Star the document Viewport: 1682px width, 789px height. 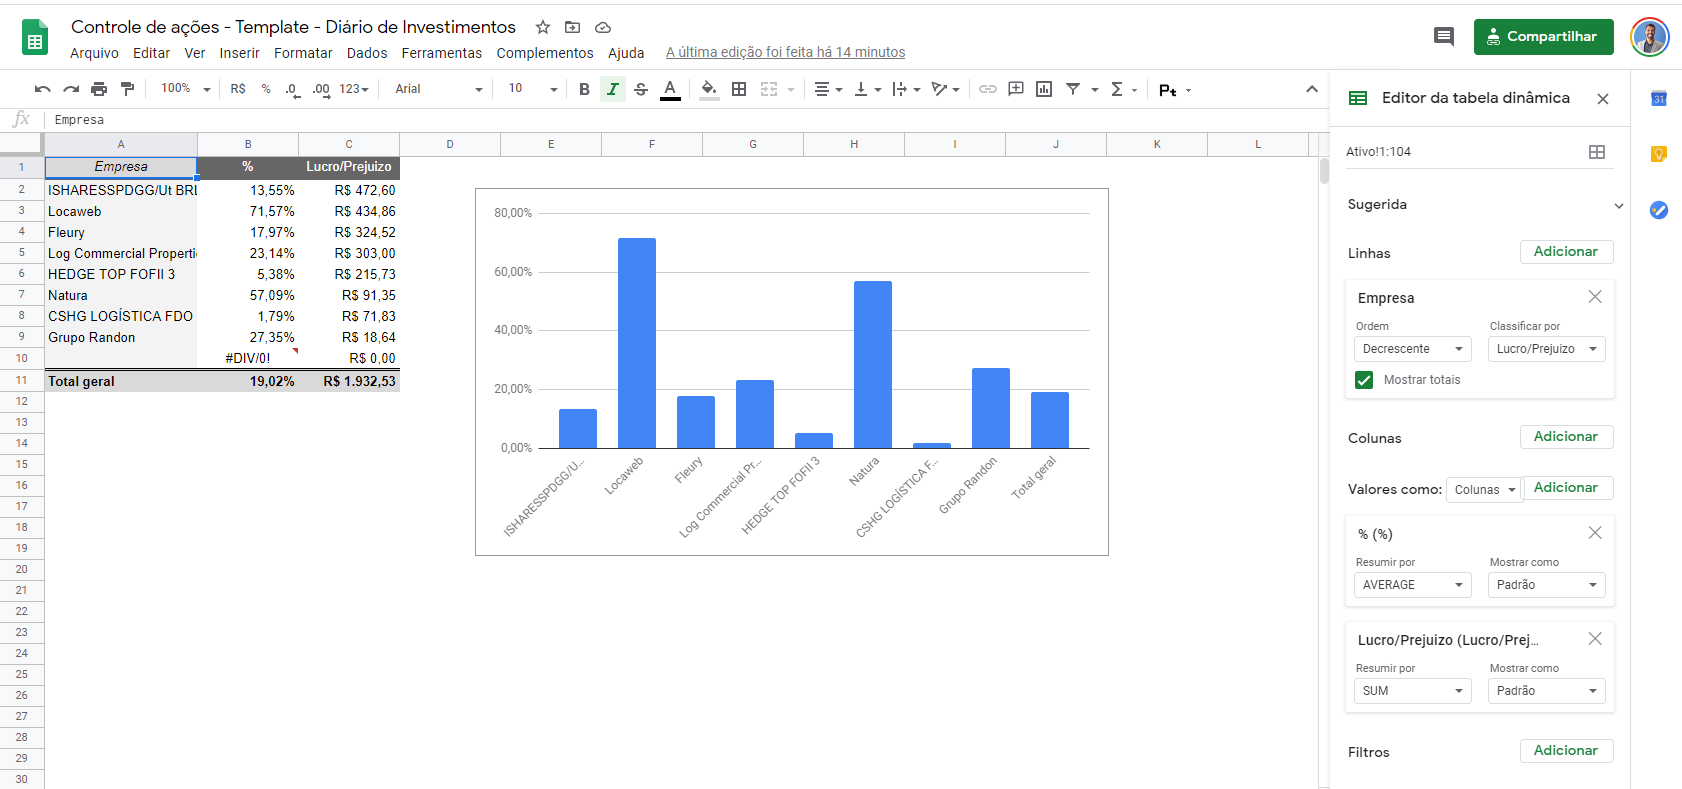pos(543,27)
